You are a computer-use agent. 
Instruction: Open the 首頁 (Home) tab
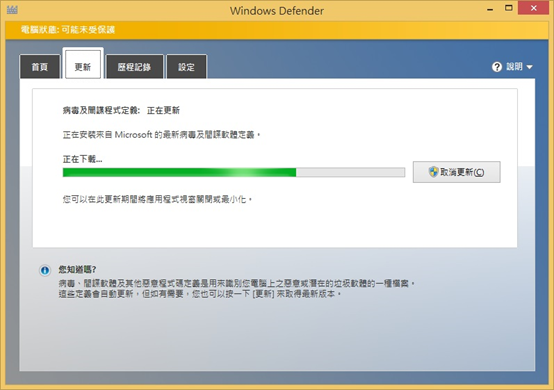[x=40, y=66]
